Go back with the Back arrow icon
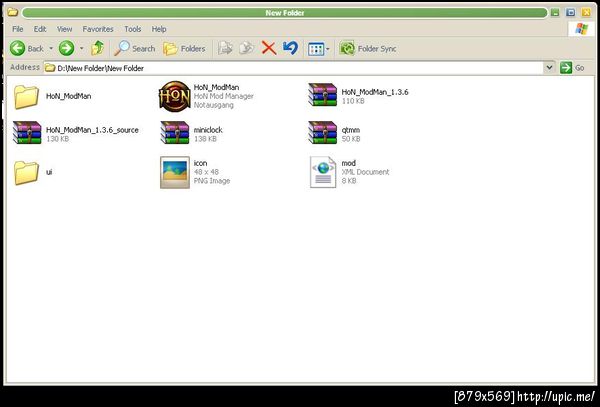The height and width of the screenshot is (407, 600). (17, 49)
